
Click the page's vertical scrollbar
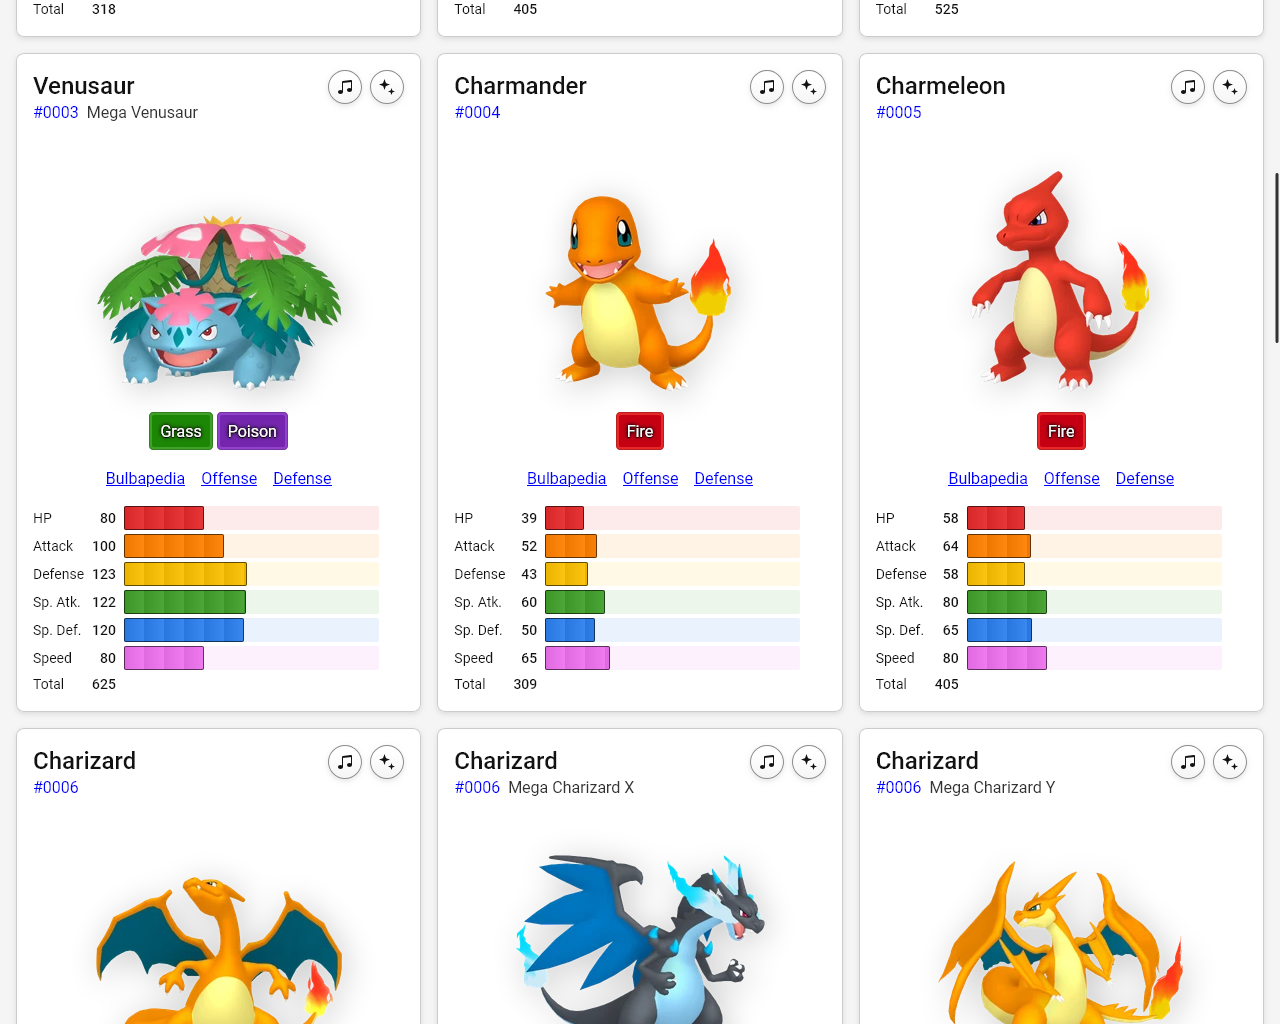[1276, 258]
